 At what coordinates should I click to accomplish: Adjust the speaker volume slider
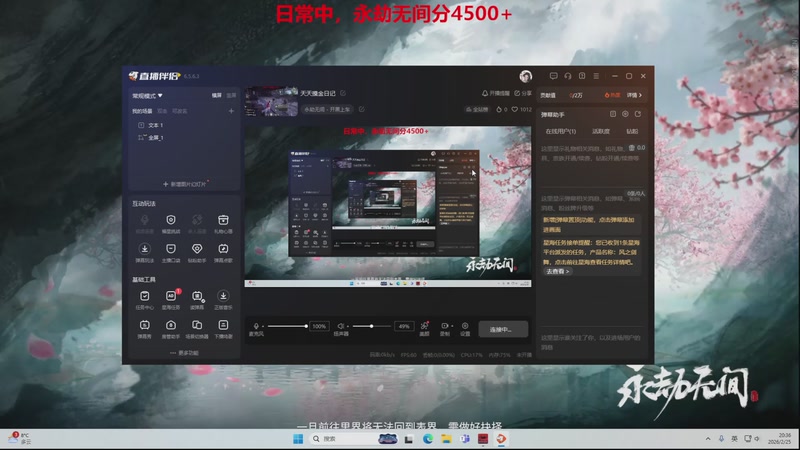[371, 326]
